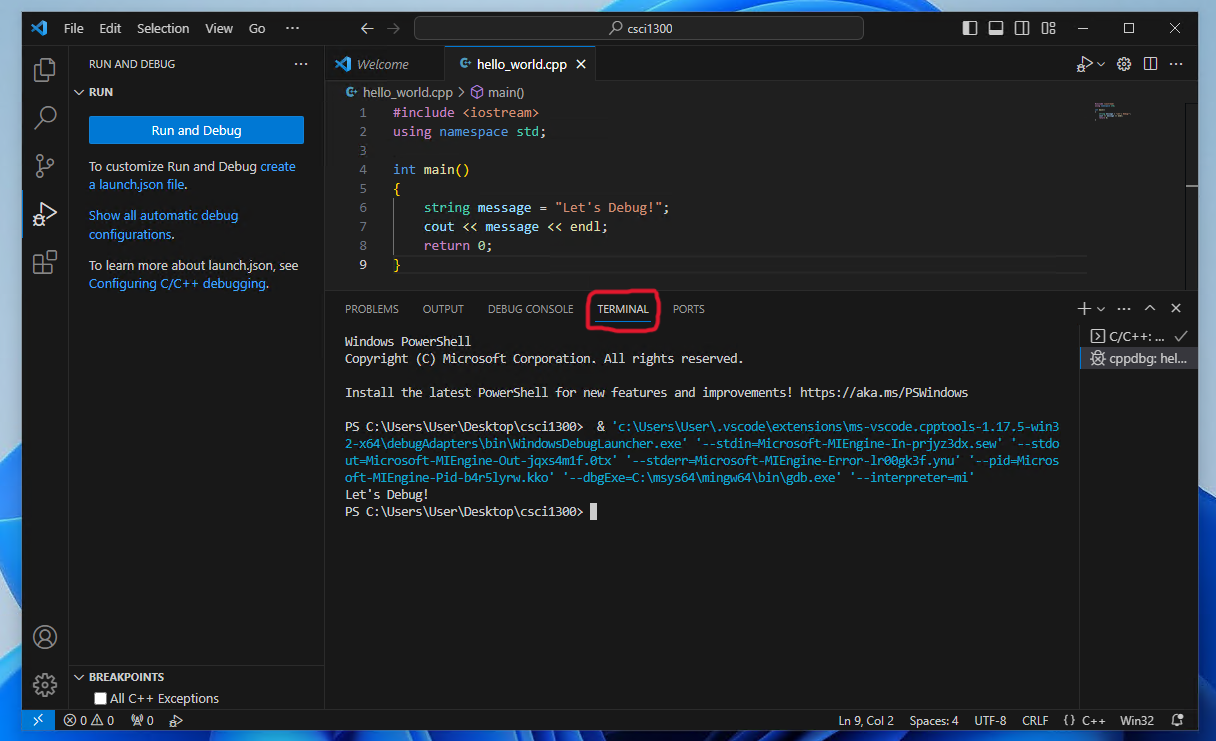Image resolution: width=1216 pixels, height=741 pixels.
Task: Open the Go menu
Action: (257, 28)
